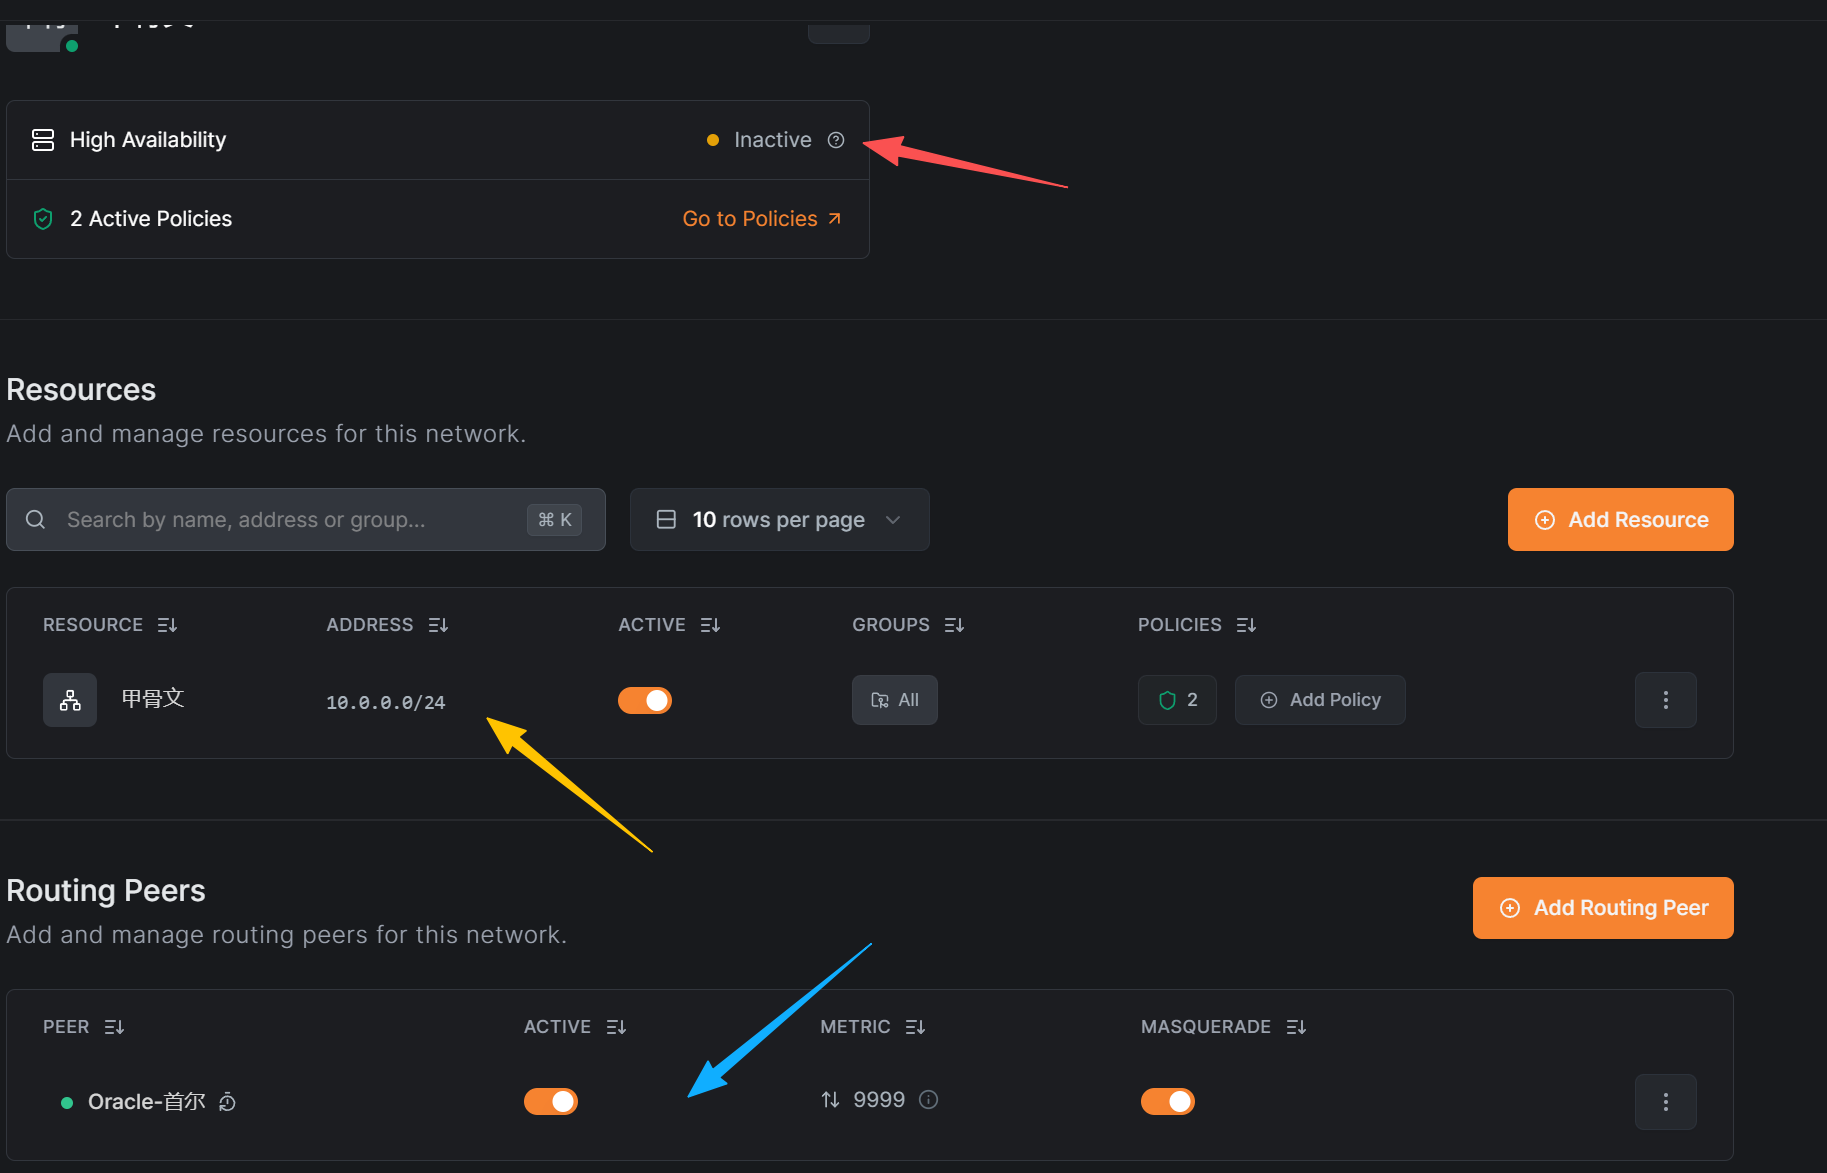The width and height of the screenshot is (1827, 1173).
Task: Disable the Active toggle for 甲骨文 resource
Action: [645, 701]
